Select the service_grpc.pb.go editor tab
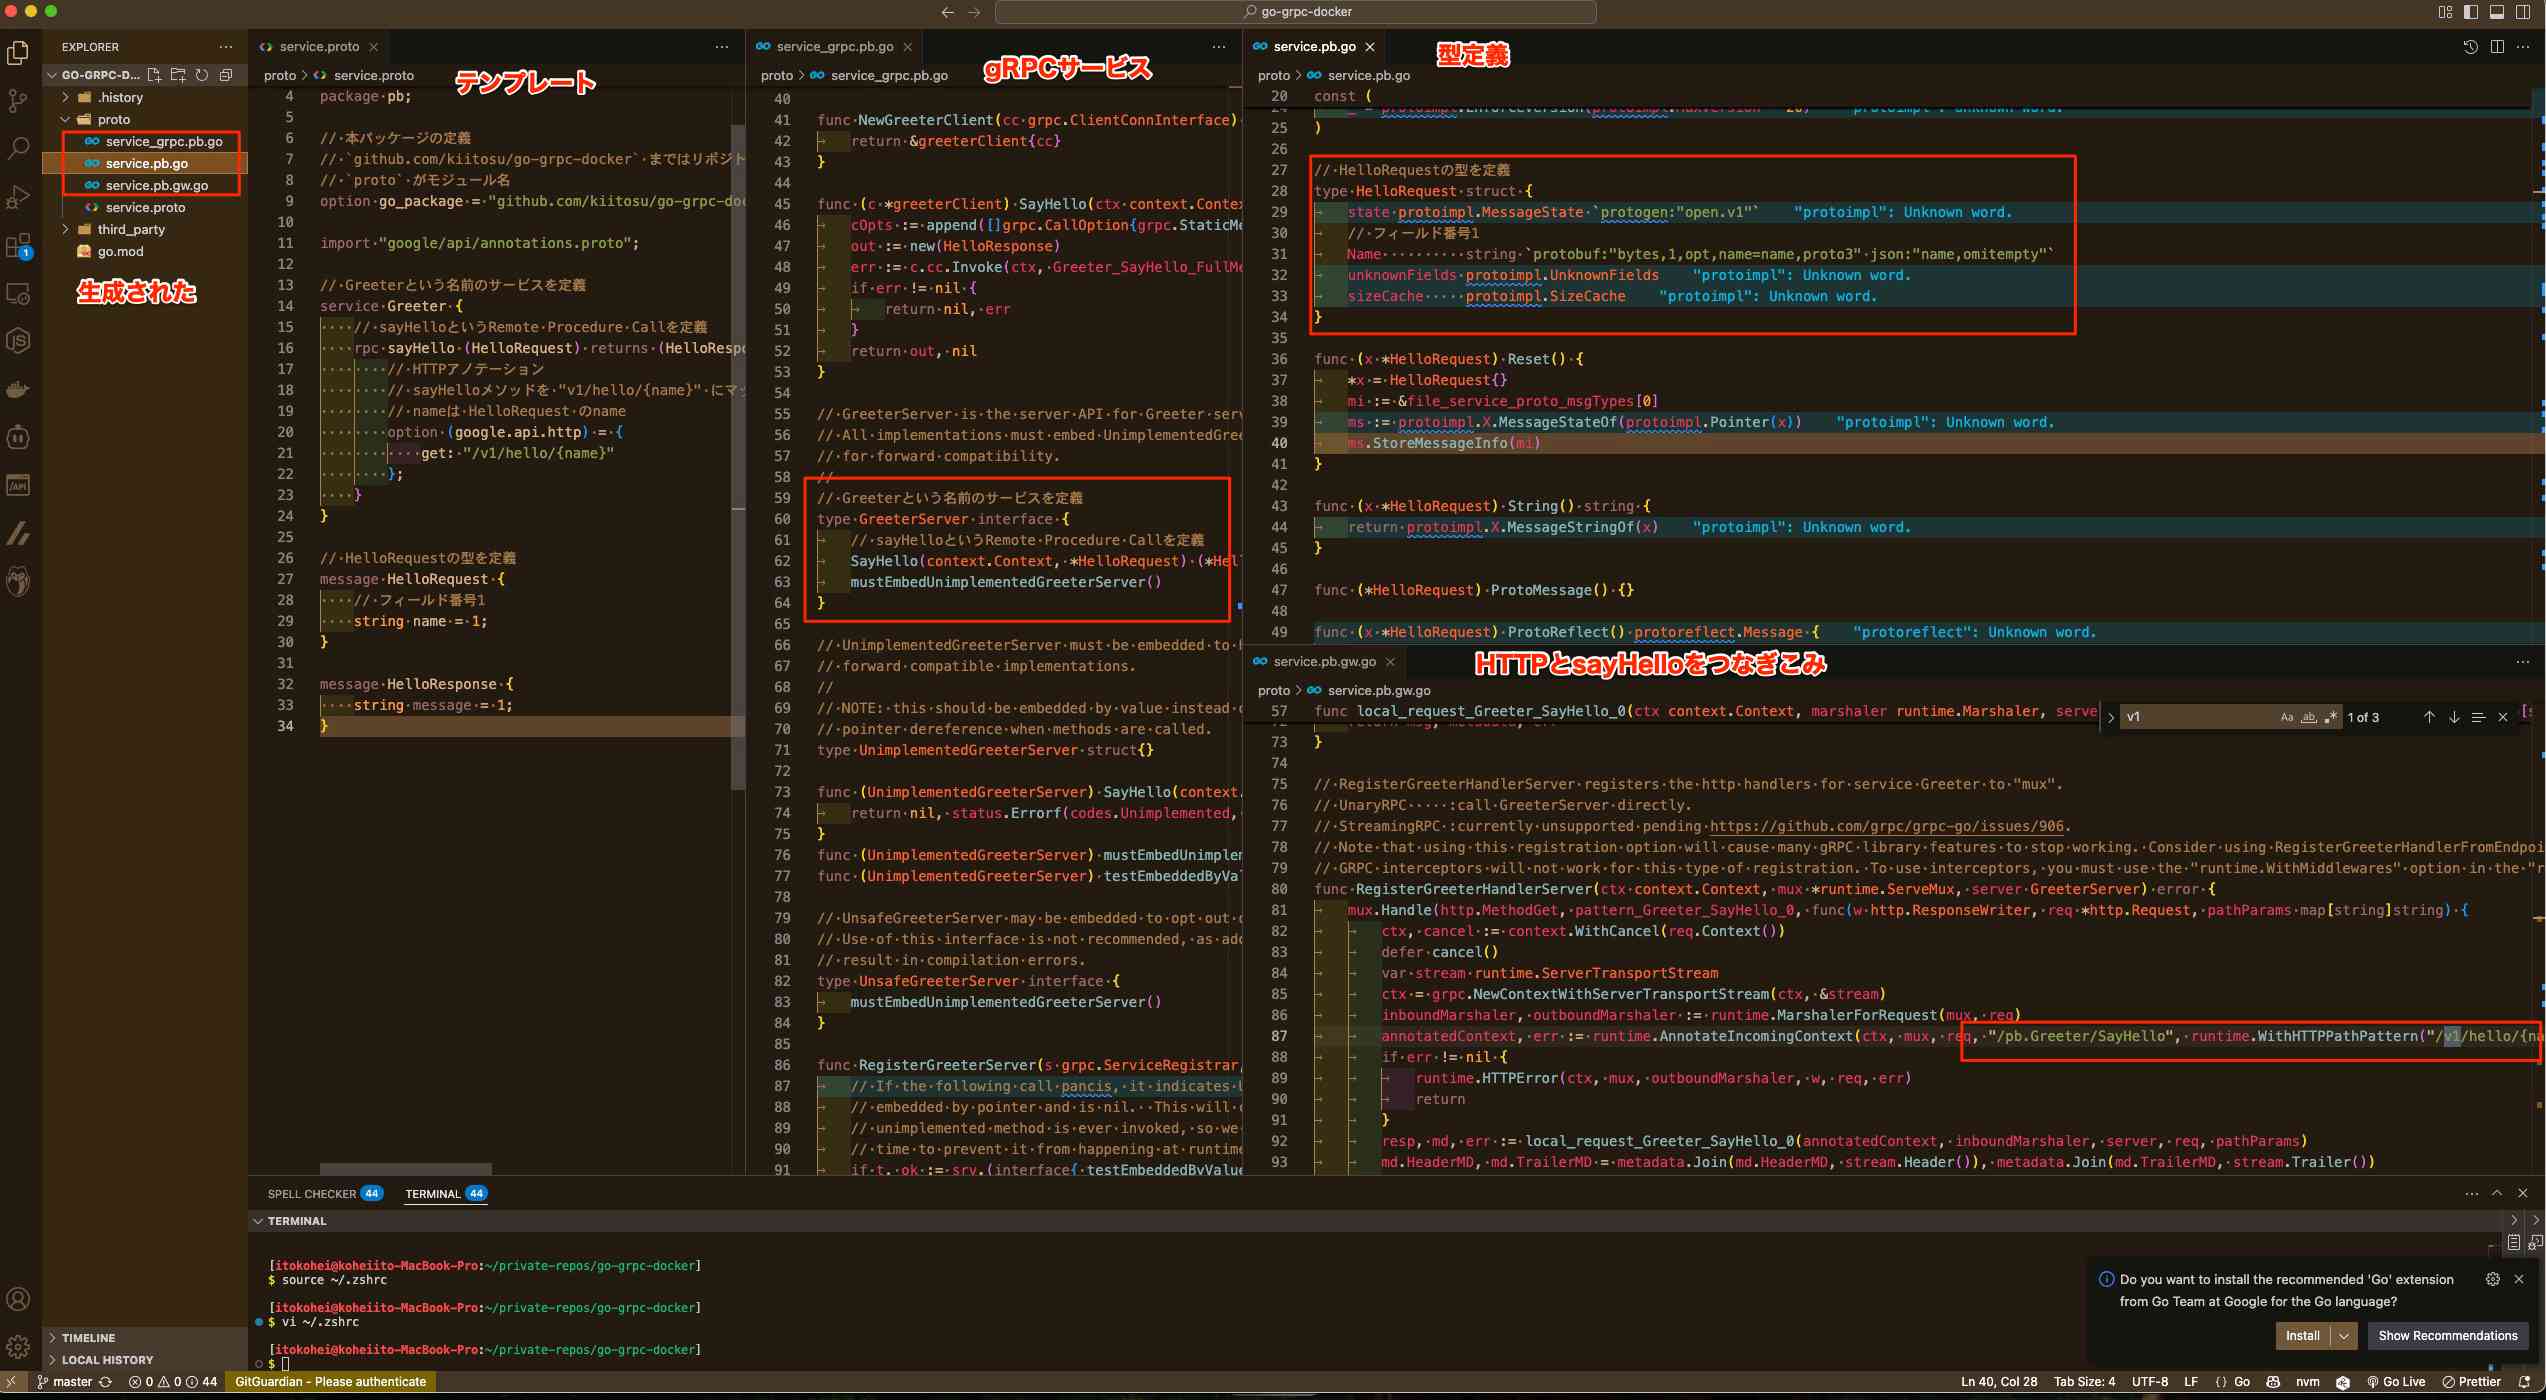This screenshot has width=2546, height=1400. 834,47
